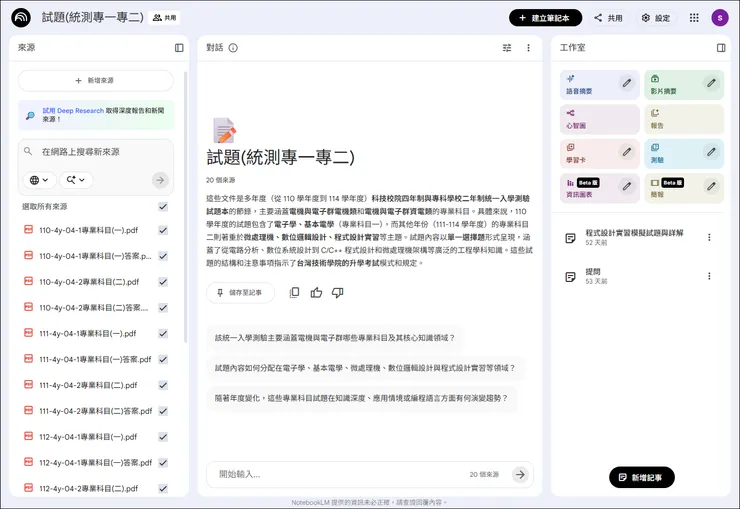Uncheck 111-4y-04-2專業科目(二)答案.pdf source
The height and width of the screenshot is (509, 740).
163,411
